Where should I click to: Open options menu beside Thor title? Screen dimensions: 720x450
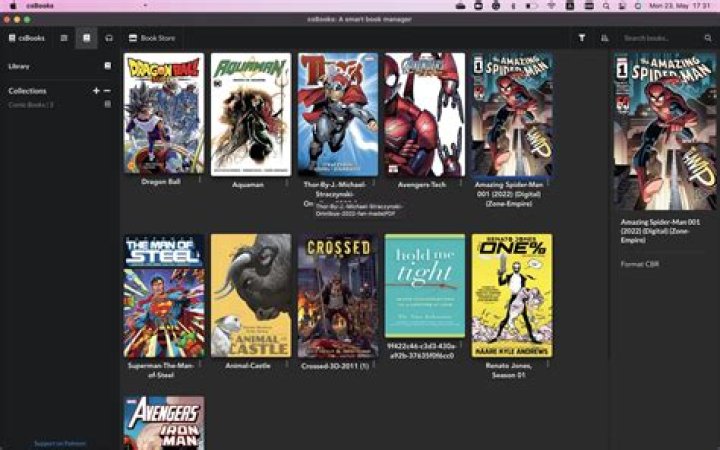point(374,183)
